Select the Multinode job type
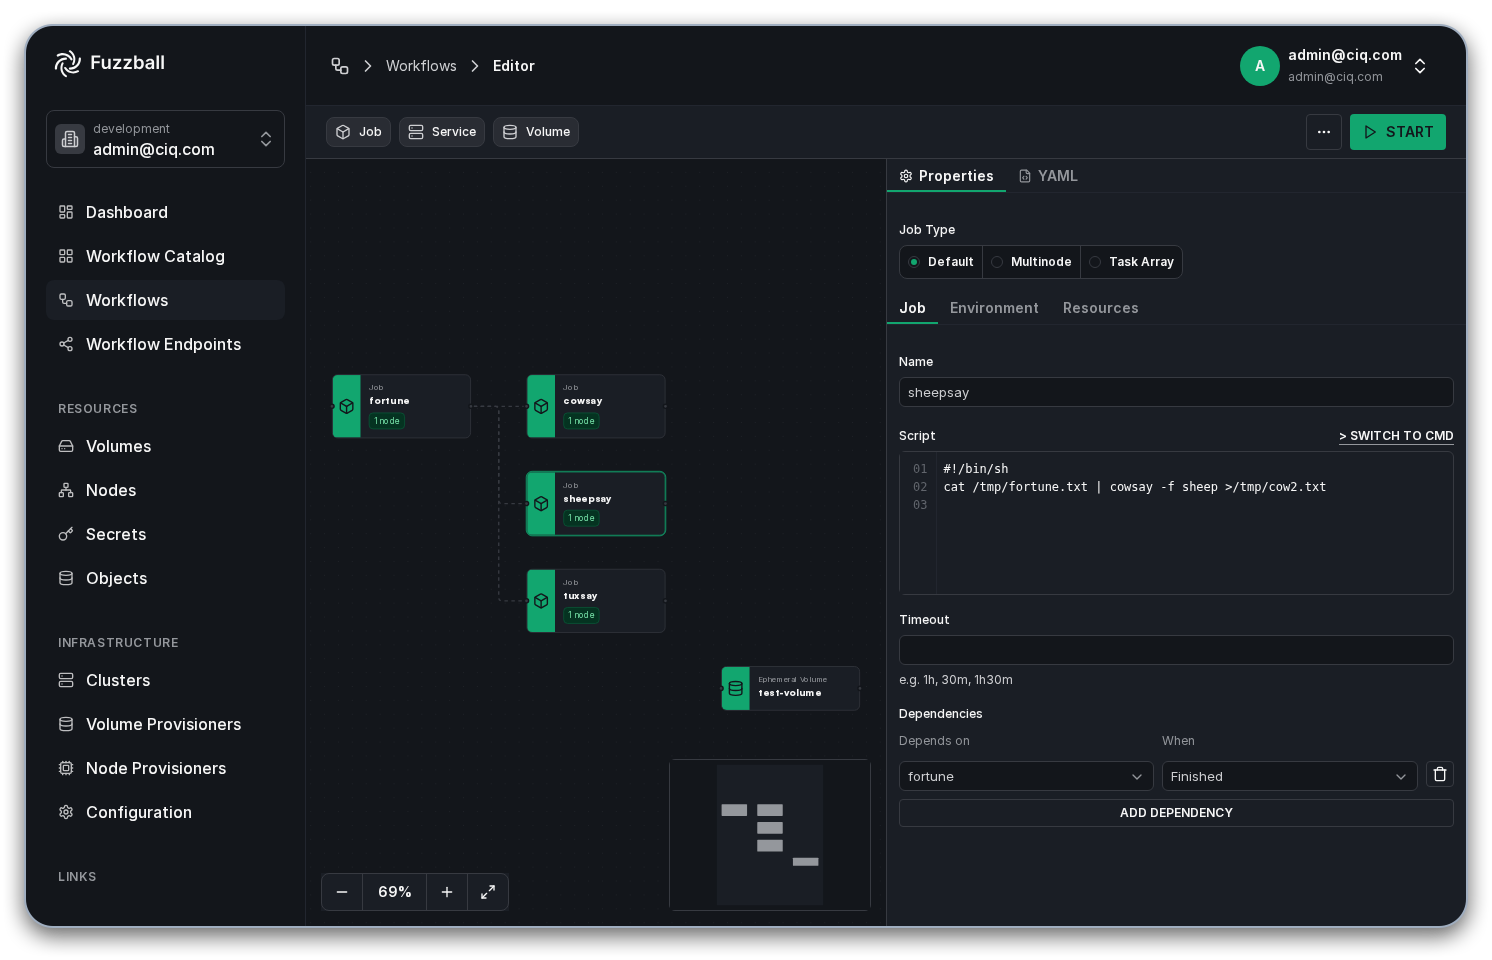Image resolution: width=1492 pixels, height=960 pixels. pyautogui.click(x=1031, y=262)
